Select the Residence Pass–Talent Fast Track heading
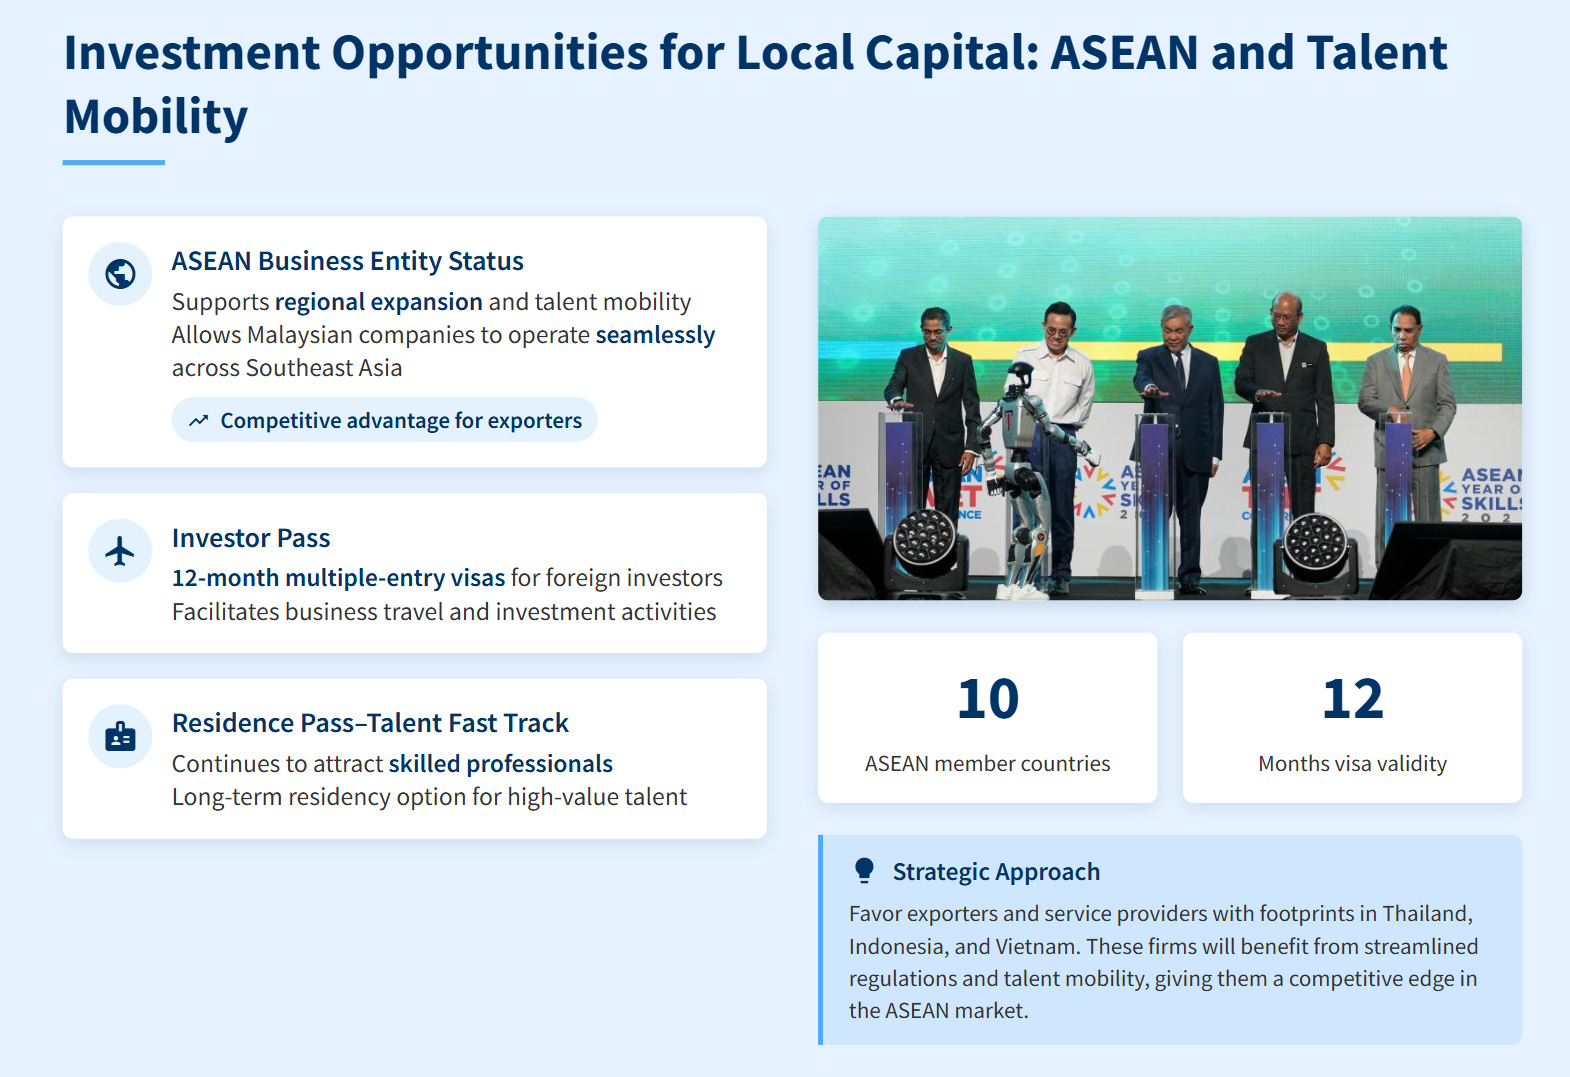Viewport: 1570px width, 1077px height. tap(370, 723)
